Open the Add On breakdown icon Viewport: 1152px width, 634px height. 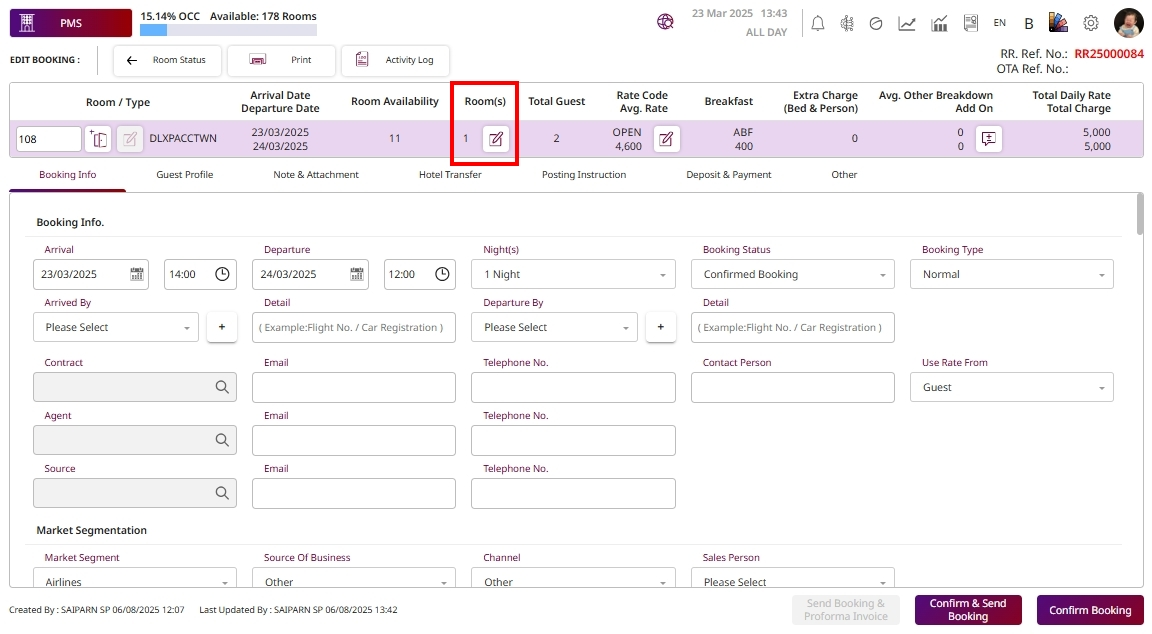tap(988, 139)
